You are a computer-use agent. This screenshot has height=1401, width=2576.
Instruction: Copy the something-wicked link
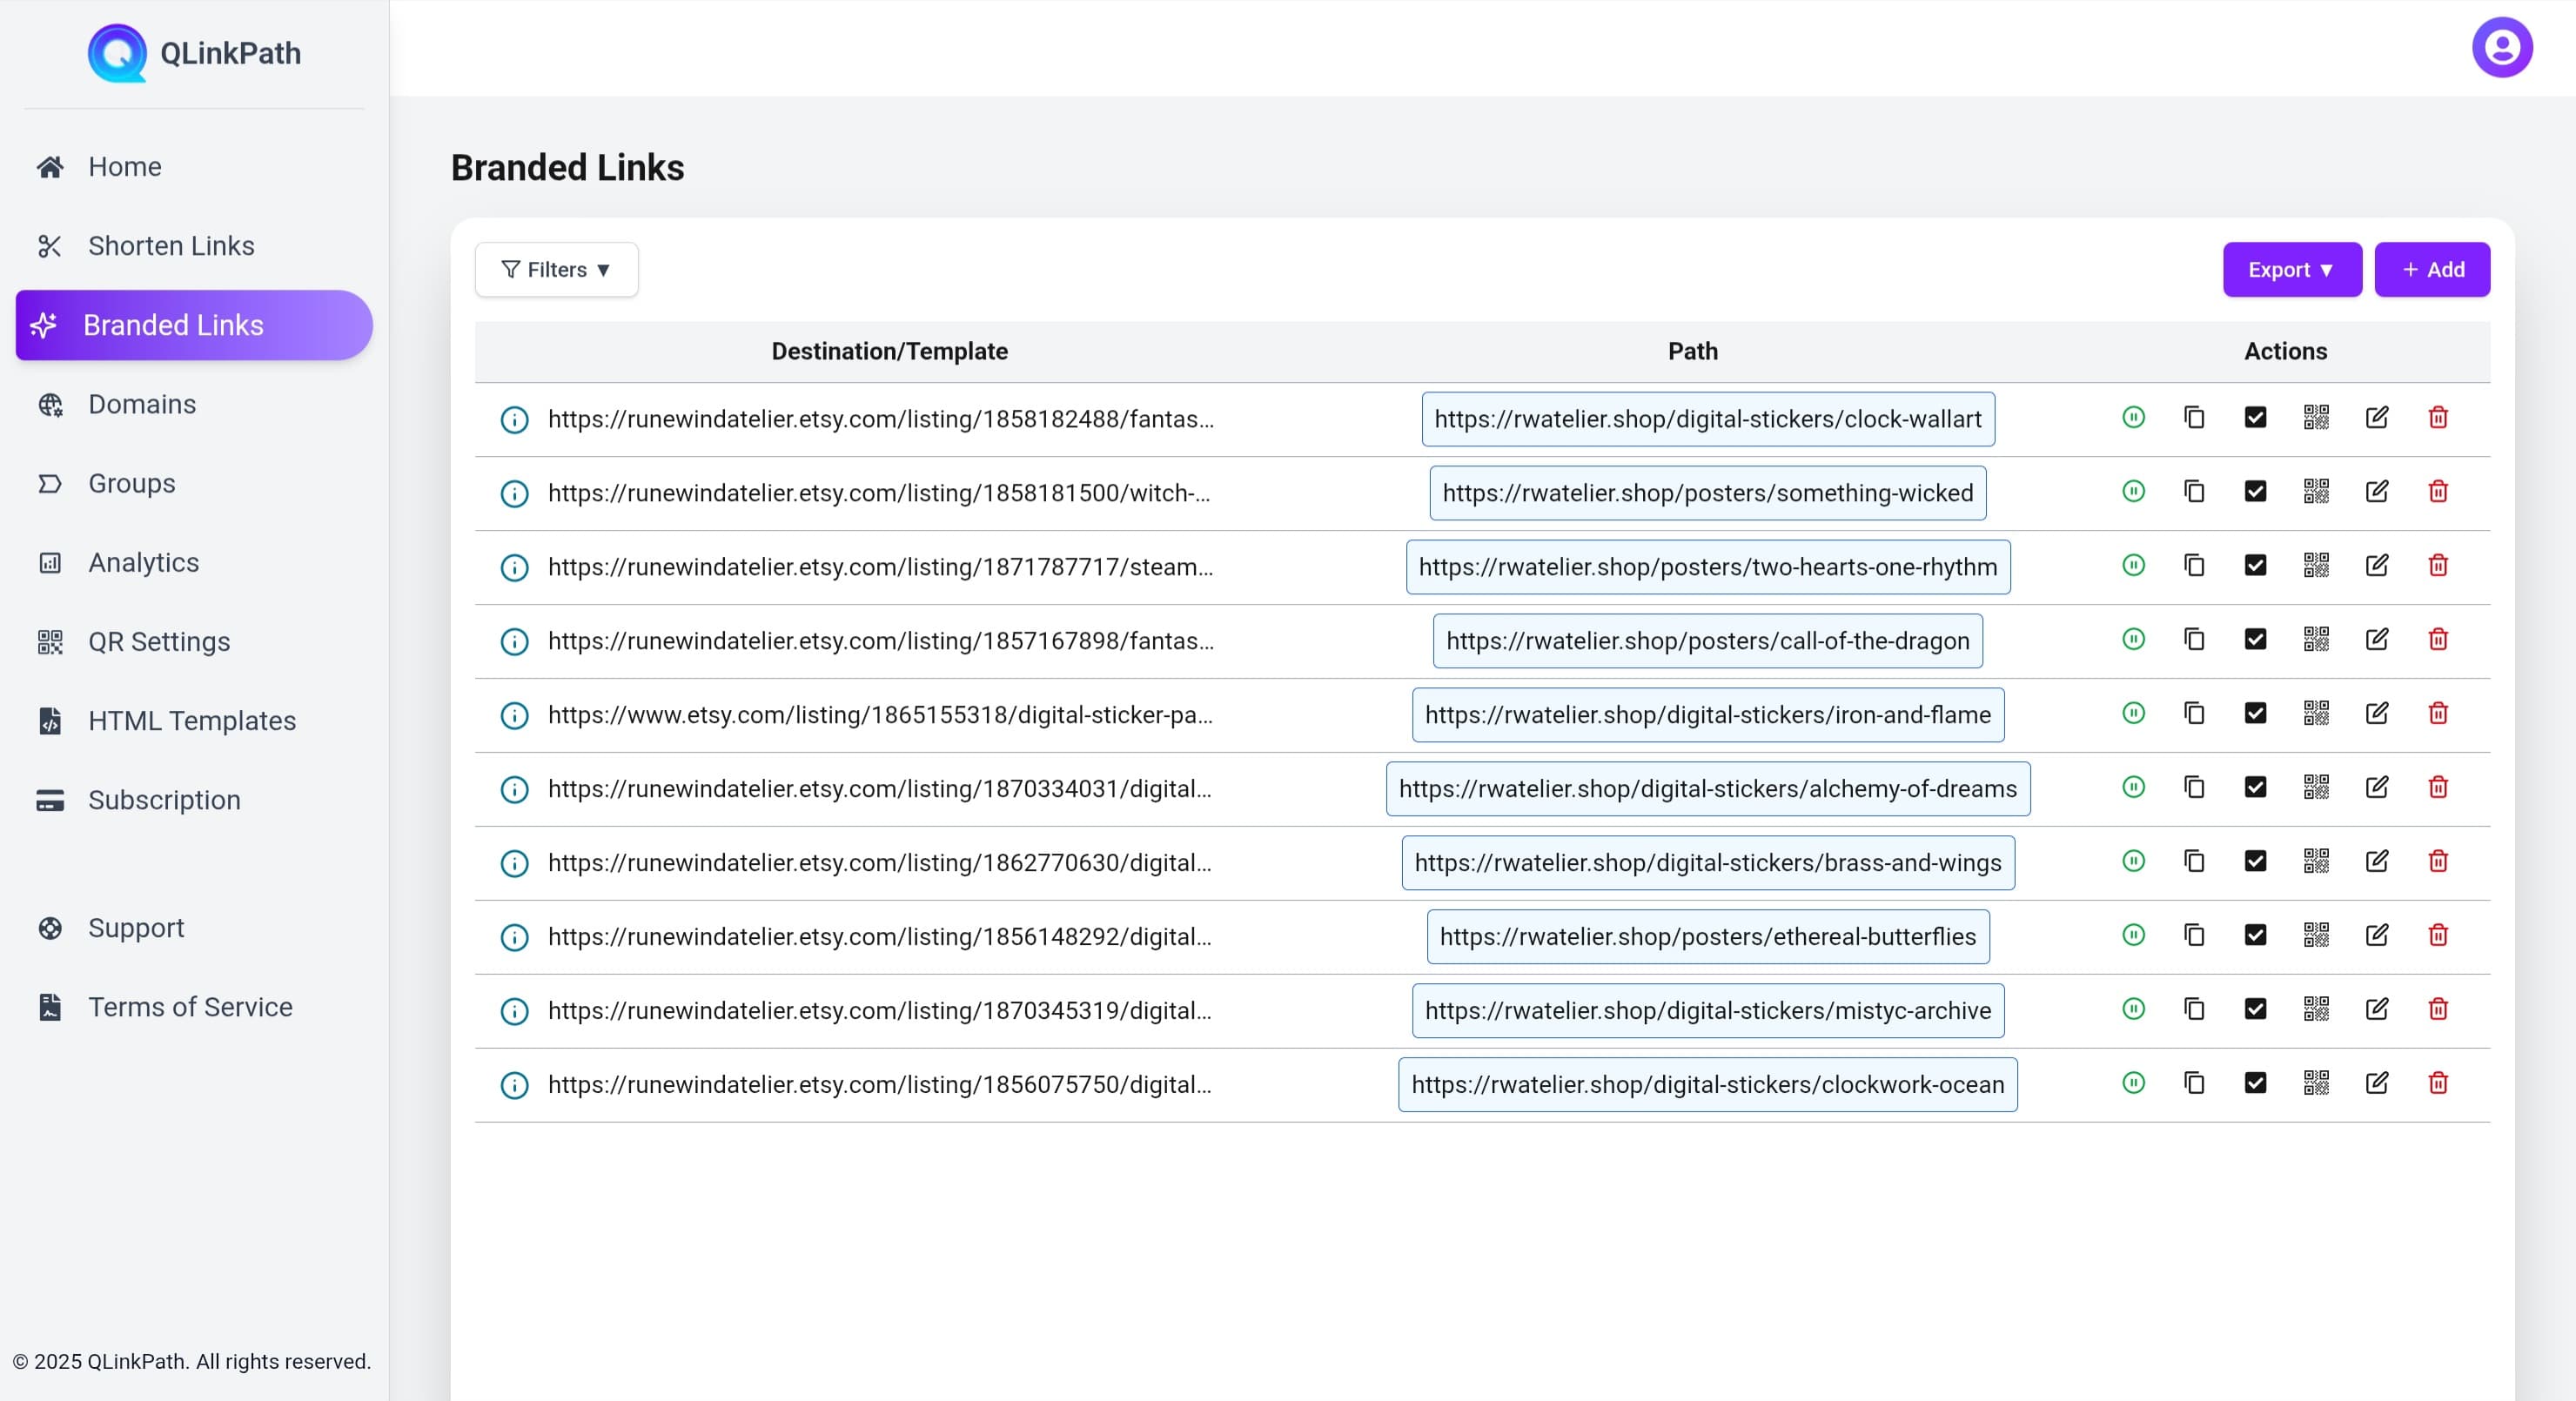[x=2194, y=491]
